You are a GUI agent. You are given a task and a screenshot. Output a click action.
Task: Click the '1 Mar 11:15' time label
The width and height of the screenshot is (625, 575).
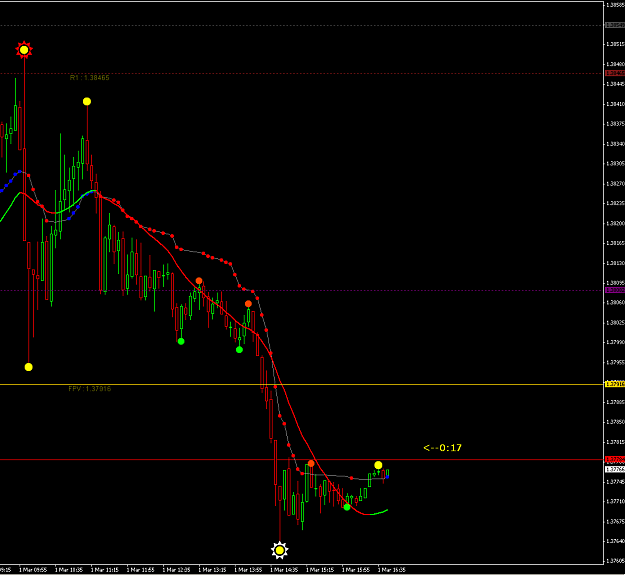point(105,570)
